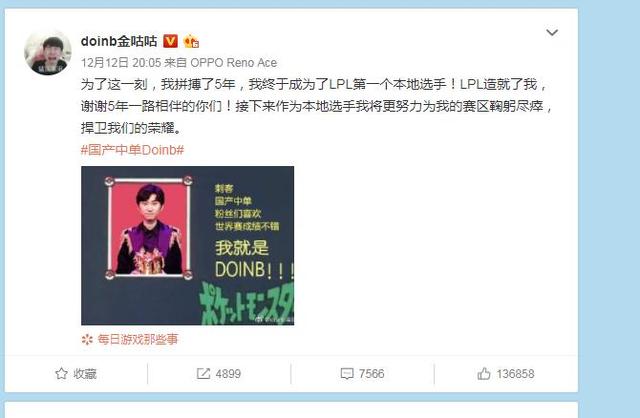Click the member crown badge icon
640x418 pixels.
click(191, 41)
